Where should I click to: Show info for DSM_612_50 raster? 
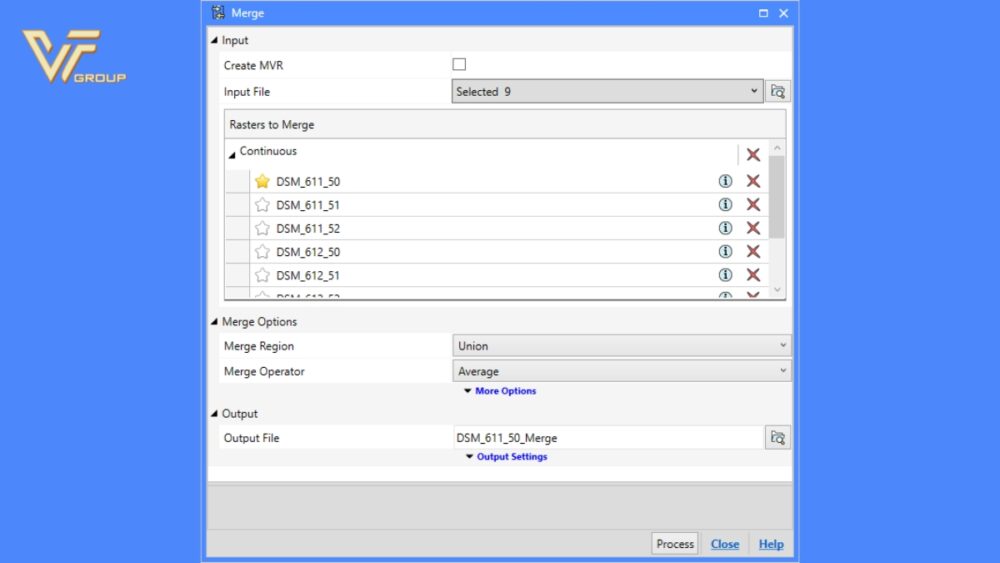[725, 252]
